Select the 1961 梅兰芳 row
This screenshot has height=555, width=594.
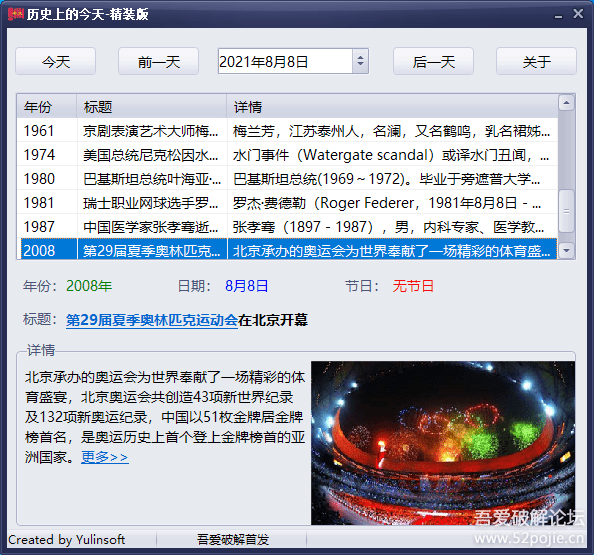(x=287, y=131)
